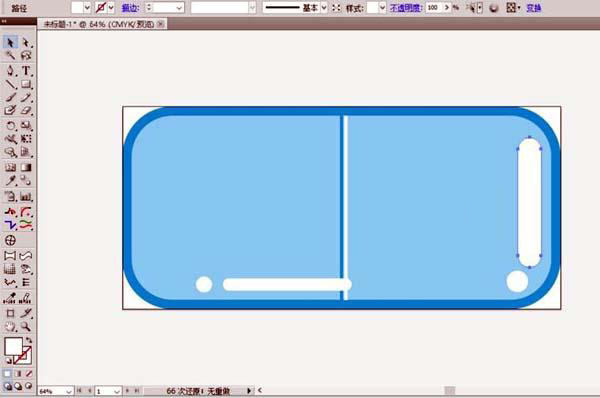Image resolution: width=600 pixels, height=398 pixels.
Task: Switch to Draw Normal mode
Action: pyautogui.click(x=7, y=386)
